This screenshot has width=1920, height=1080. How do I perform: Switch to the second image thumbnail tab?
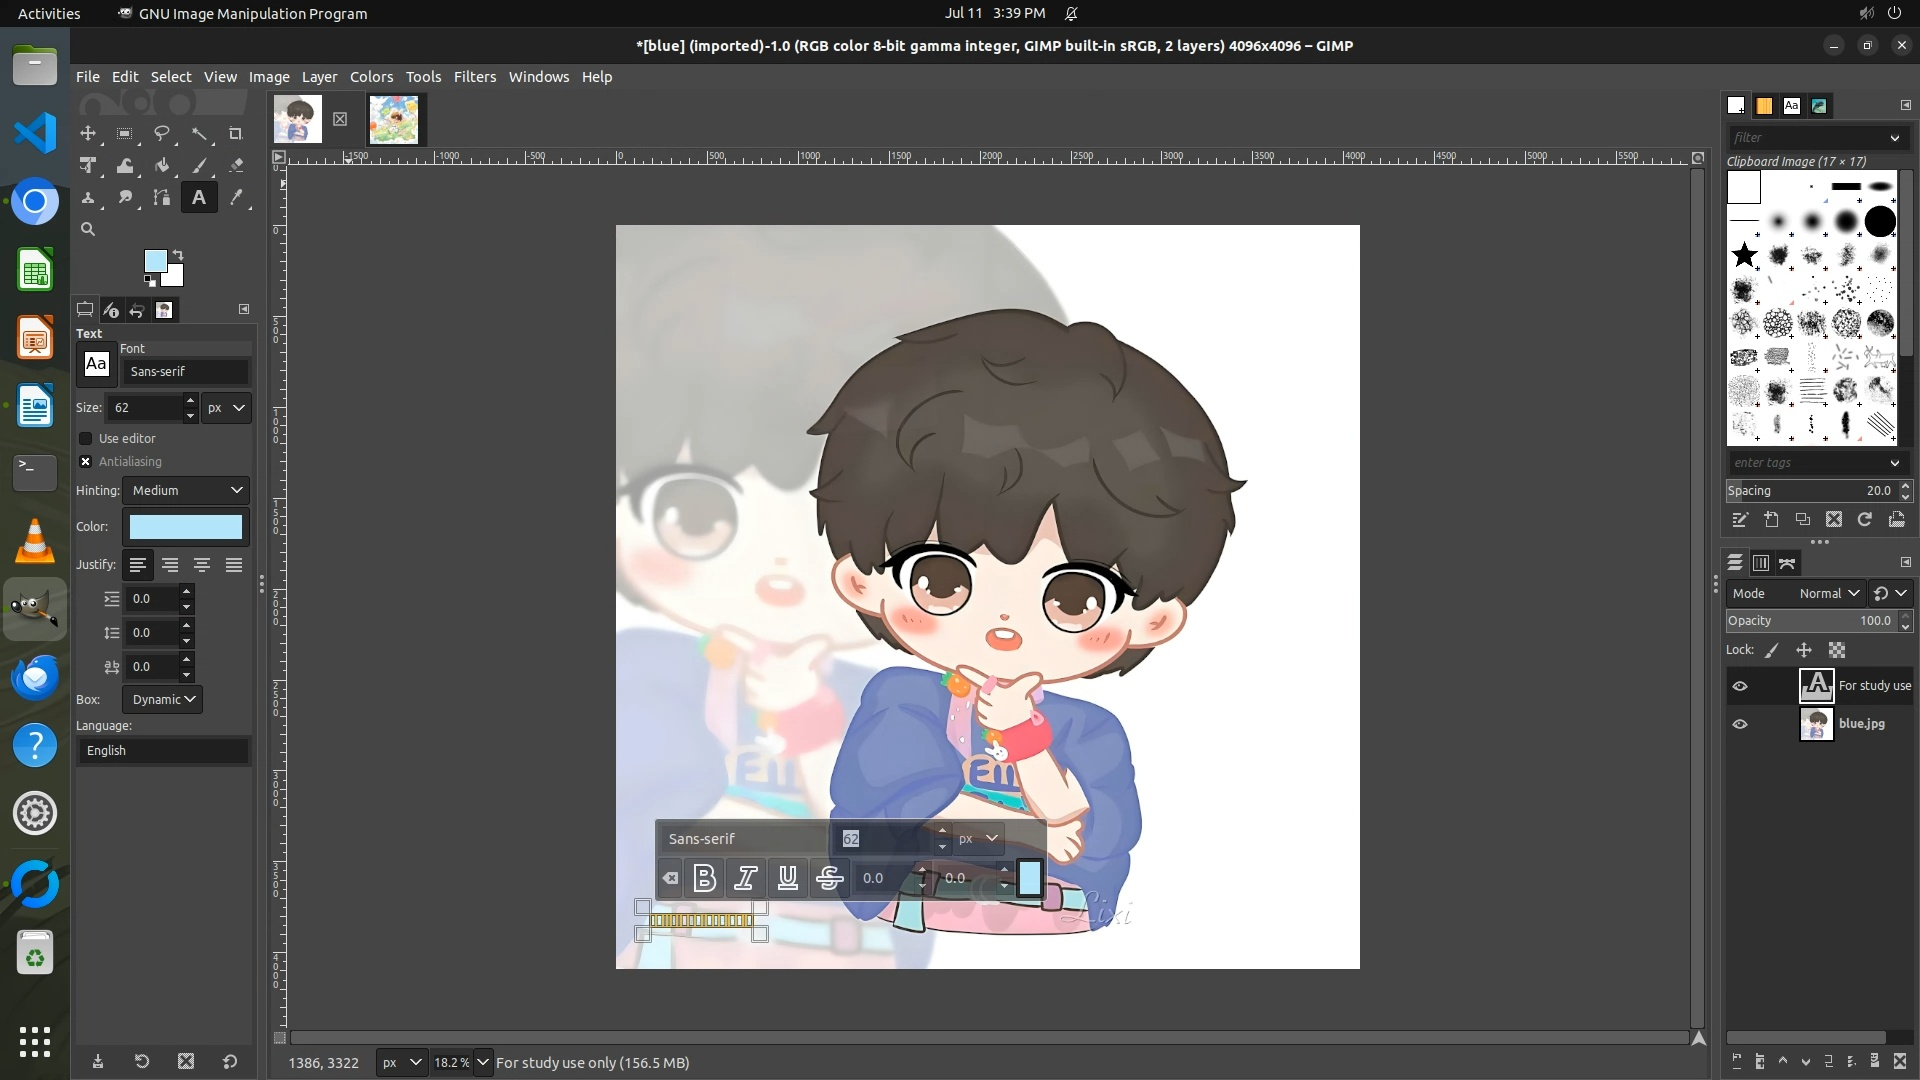point(394,120)
